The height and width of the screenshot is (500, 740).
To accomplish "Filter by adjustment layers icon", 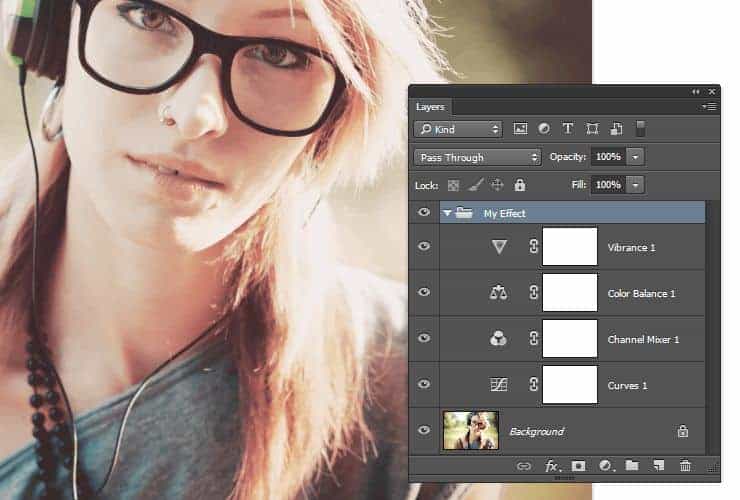I will pos(544,129).
